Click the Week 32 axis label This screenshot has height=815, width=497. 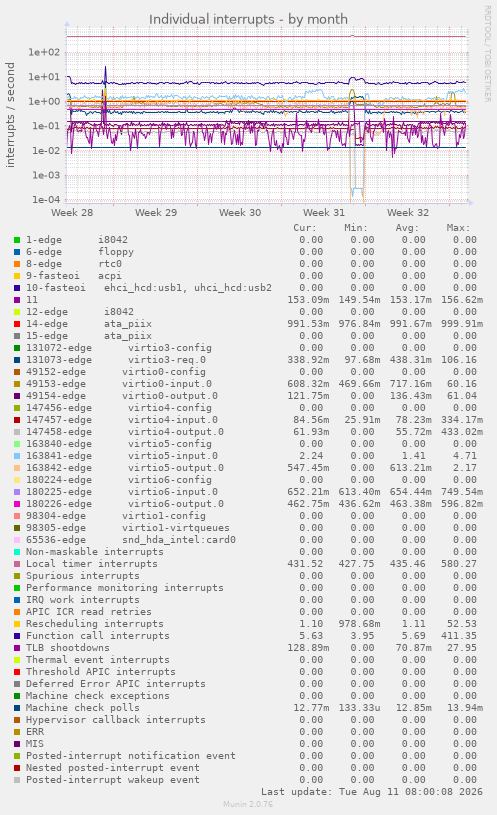coord(408,213)
